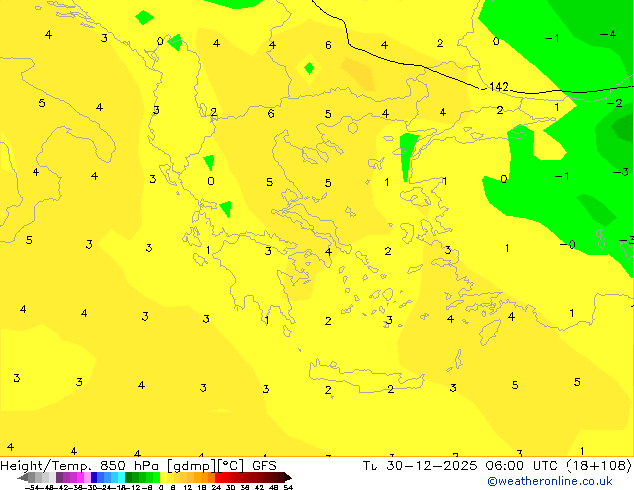Pick the magenta swatch in the color scale

(80, 477)
